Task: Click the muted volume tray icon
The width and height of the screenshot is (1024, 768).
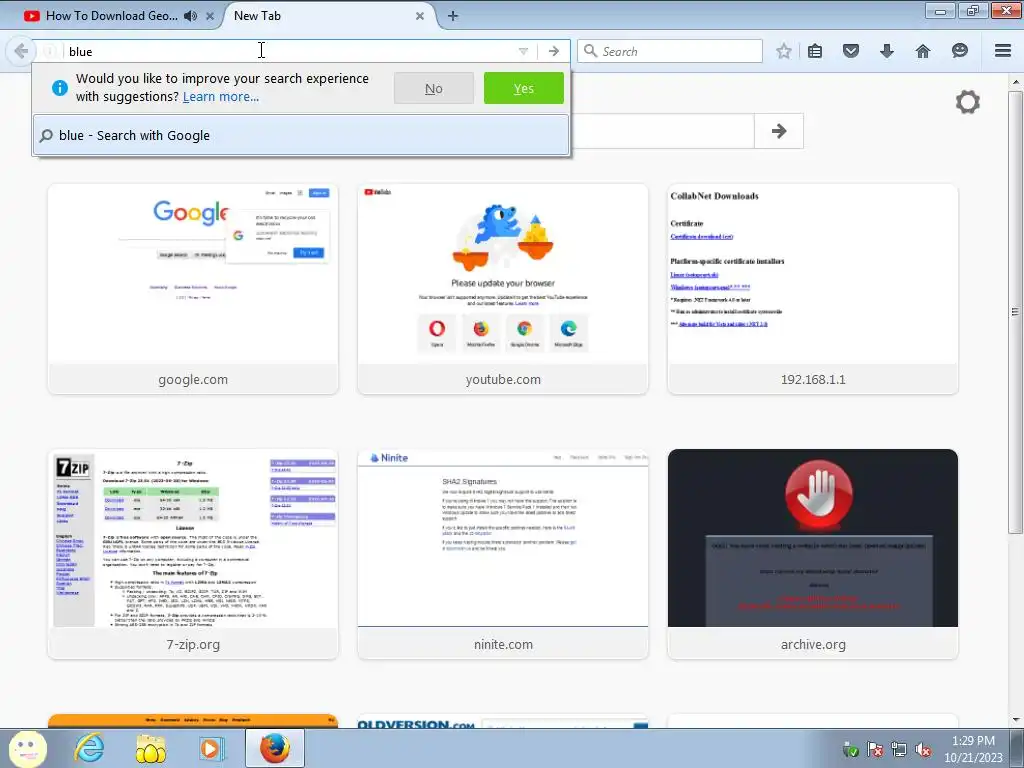Action: tap(923, 749)
